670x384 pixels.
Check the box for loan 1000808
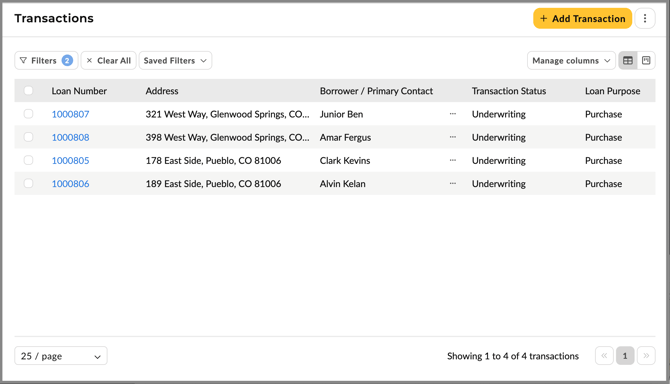(28, 137)
